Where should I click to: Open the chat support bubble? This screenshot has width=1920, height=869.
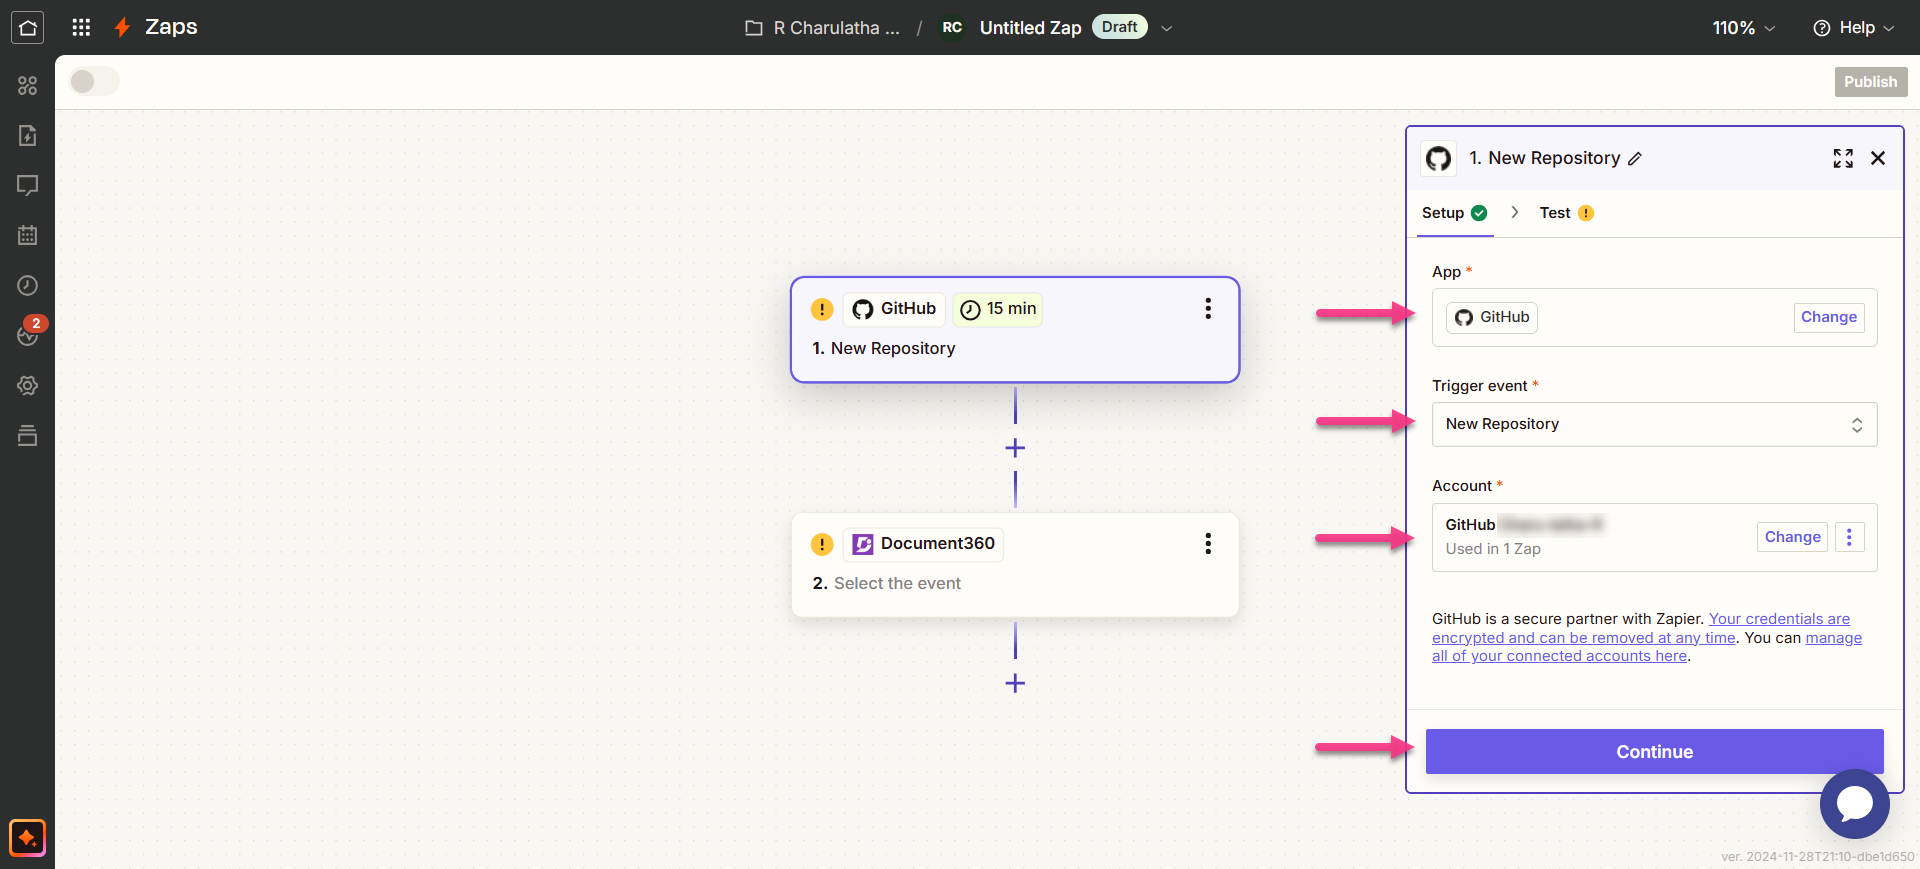[x=1854, y=803]
